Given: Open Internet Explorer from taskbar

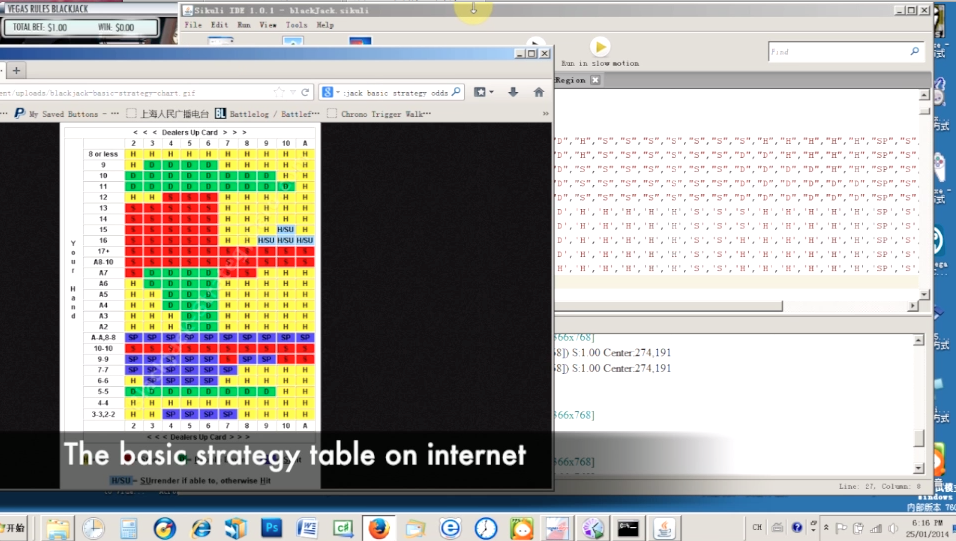Looking at the screenshot, I should tap(201, 528).
